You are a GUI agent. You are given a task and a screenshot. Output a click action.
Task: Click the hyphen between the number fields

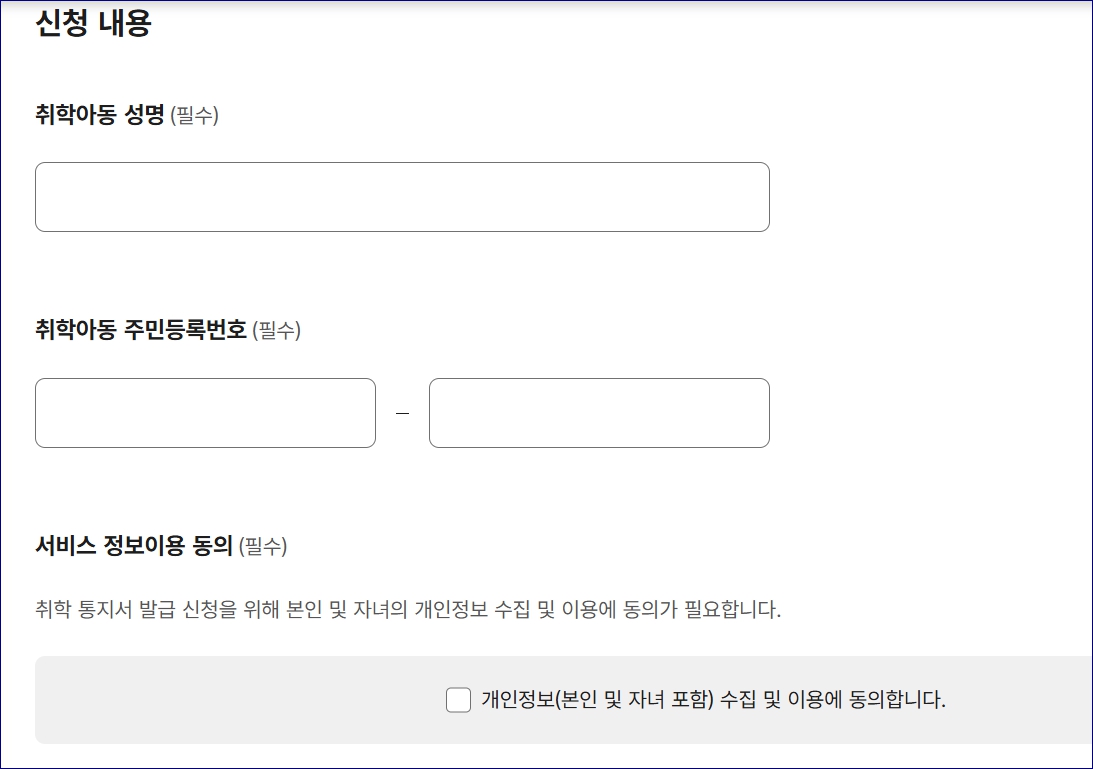pyautogui.click(x=400, y=410)
